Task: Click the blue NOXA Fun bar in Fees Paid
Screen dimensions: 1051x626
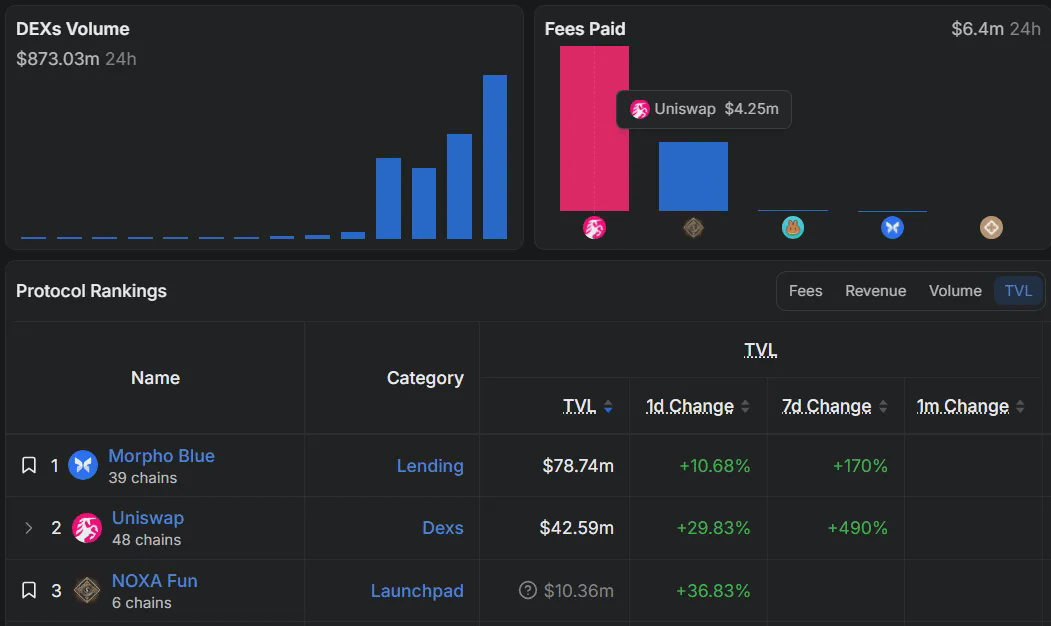Action: click(693, 176)
